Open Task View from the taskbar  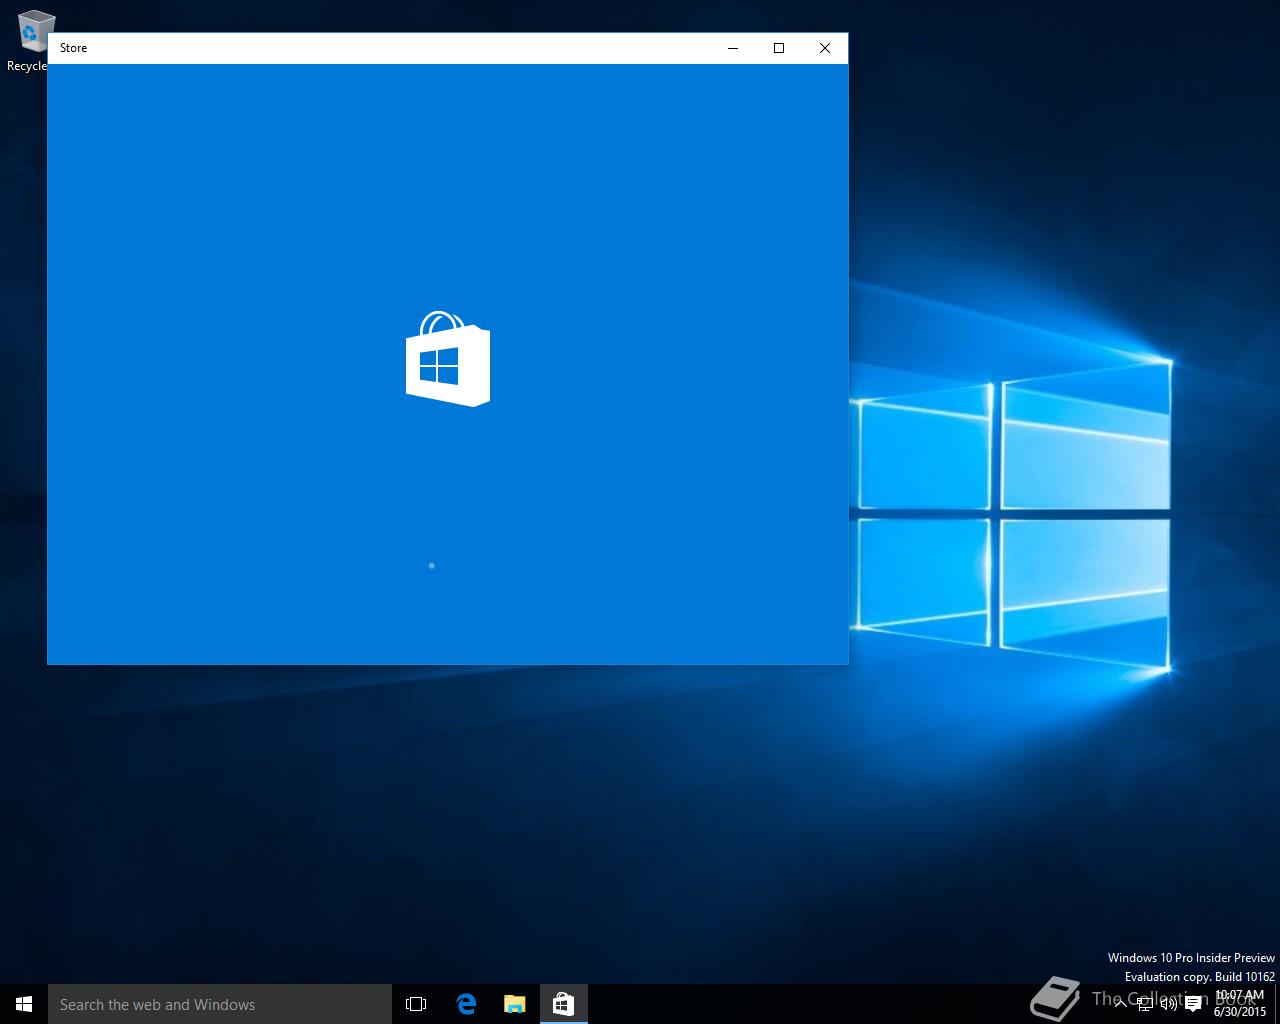click(416, 1004)
